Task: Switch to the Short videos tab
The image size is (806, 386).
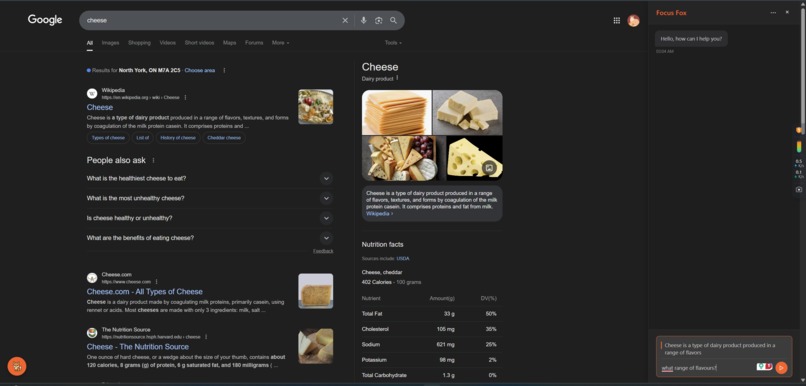Action: (x=199, y=43)
